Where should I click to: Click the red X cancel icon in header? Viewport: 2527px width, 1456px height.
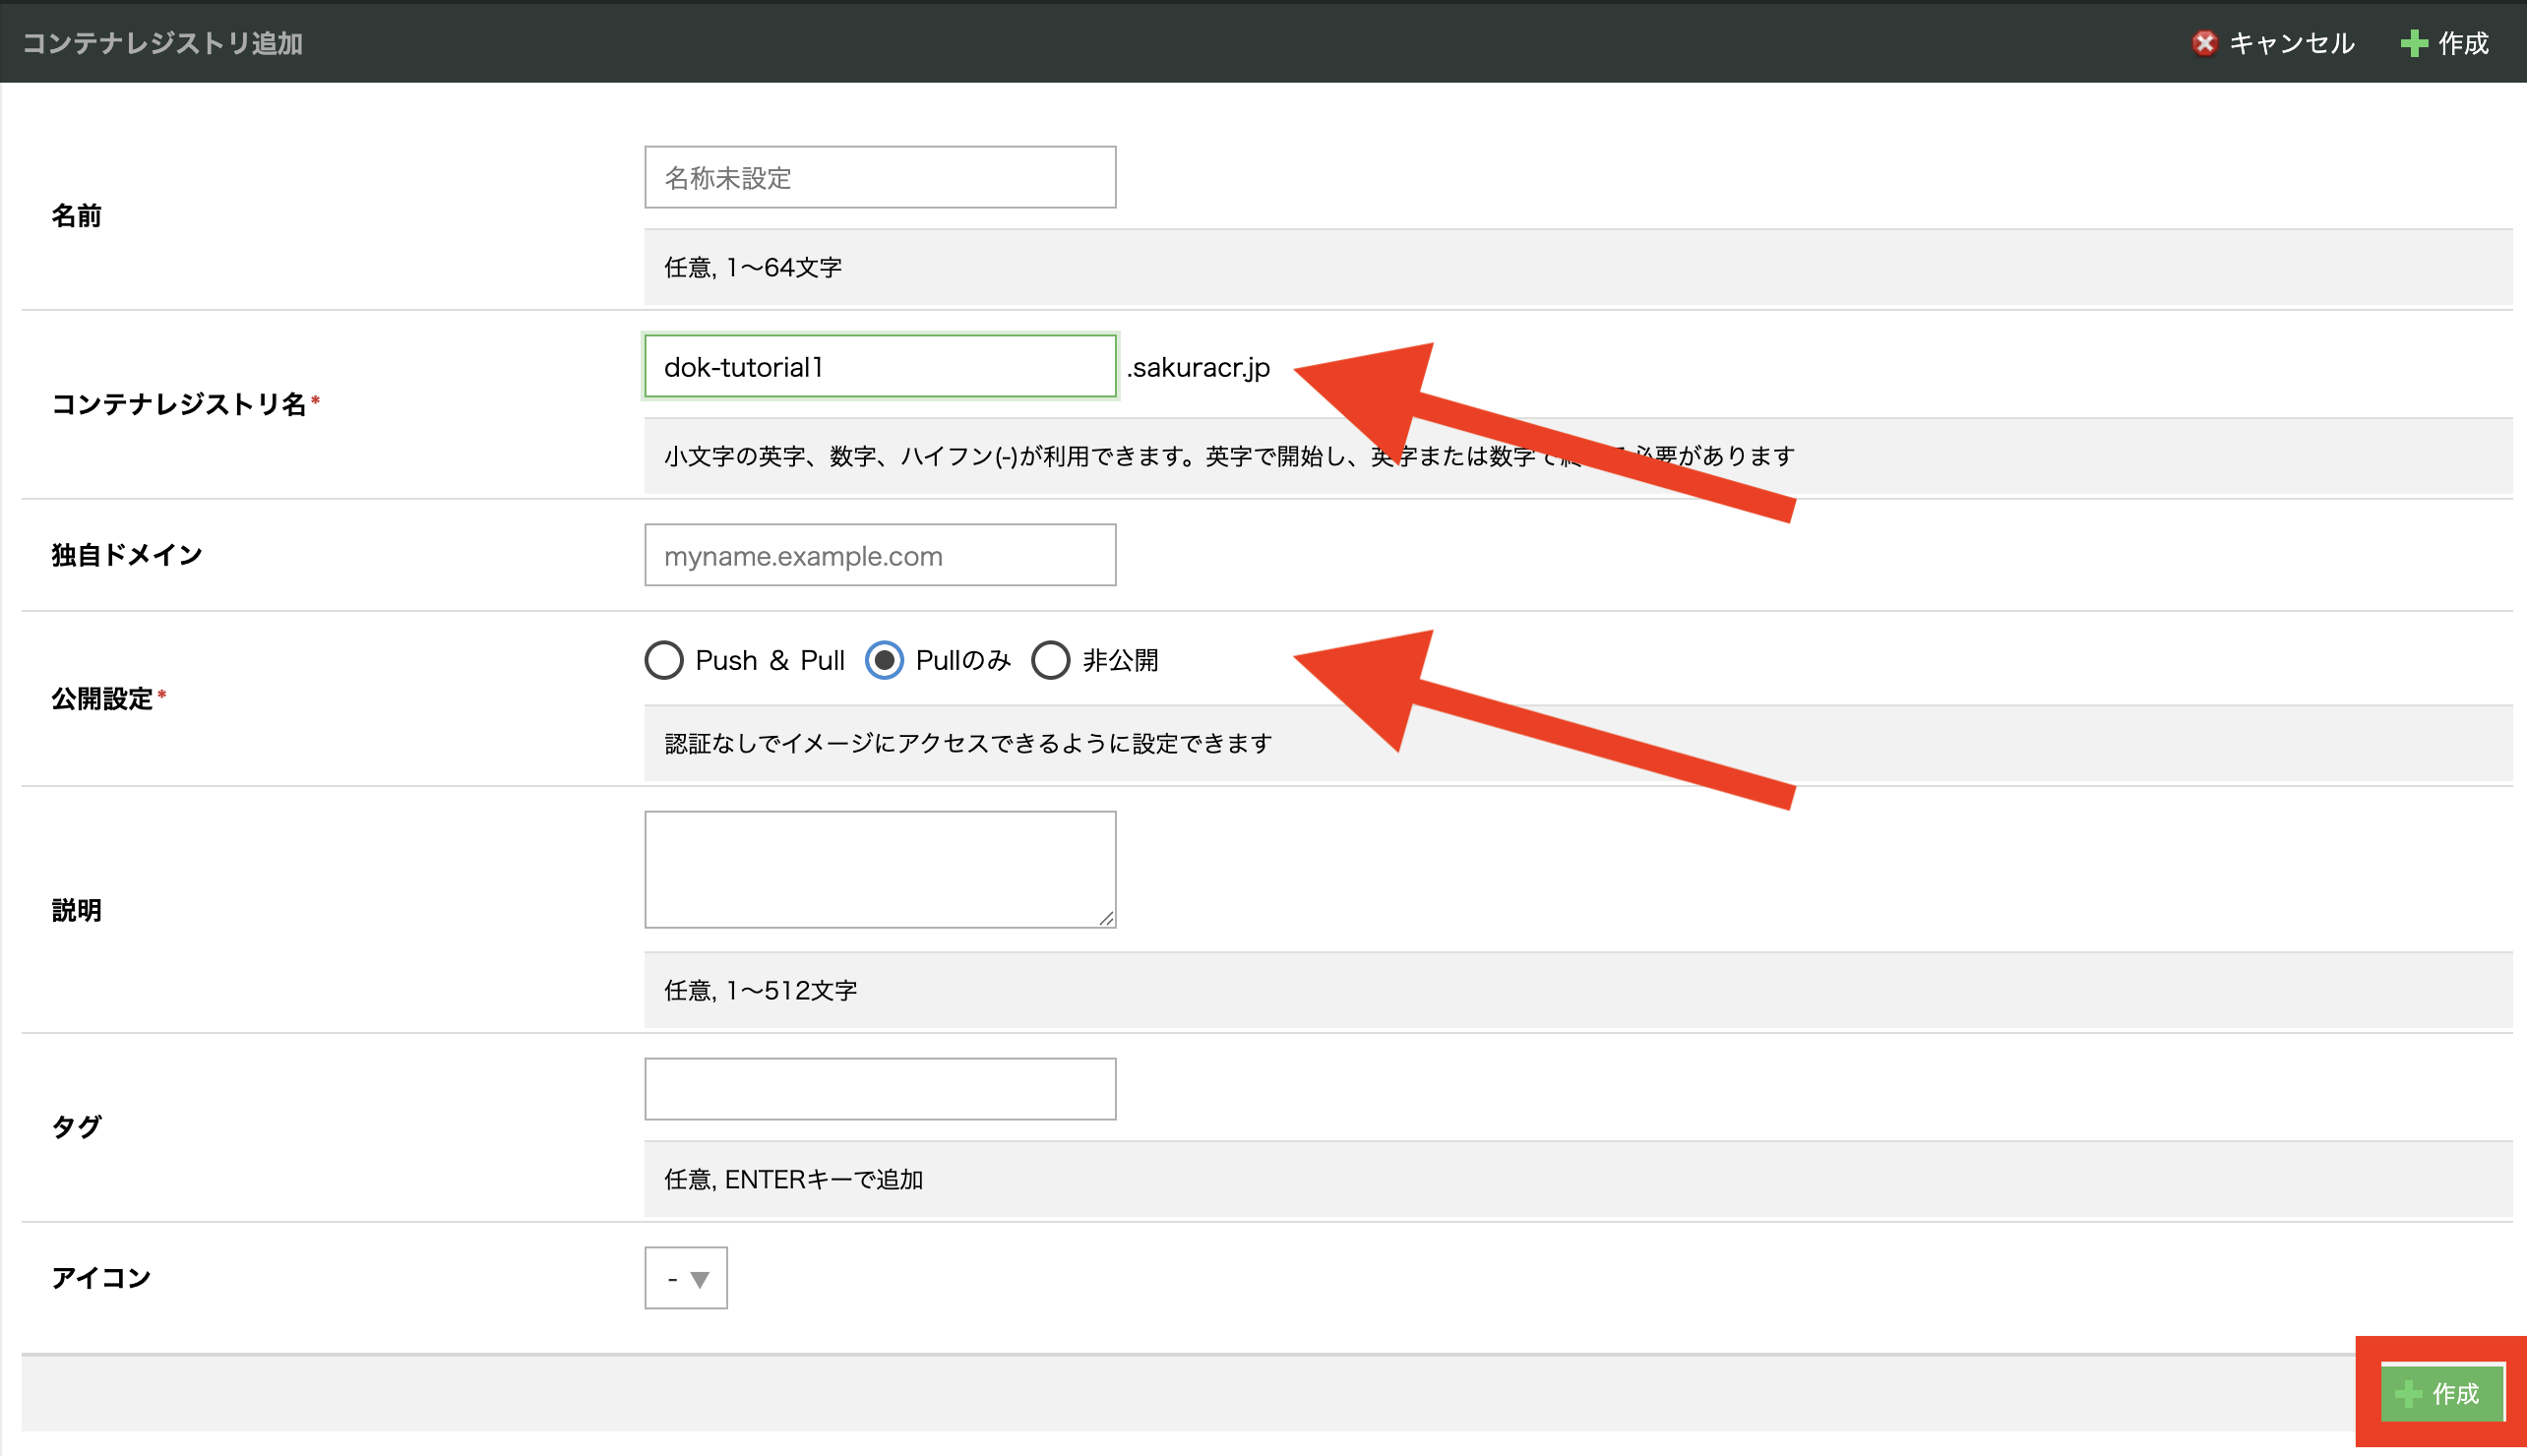2204,43
